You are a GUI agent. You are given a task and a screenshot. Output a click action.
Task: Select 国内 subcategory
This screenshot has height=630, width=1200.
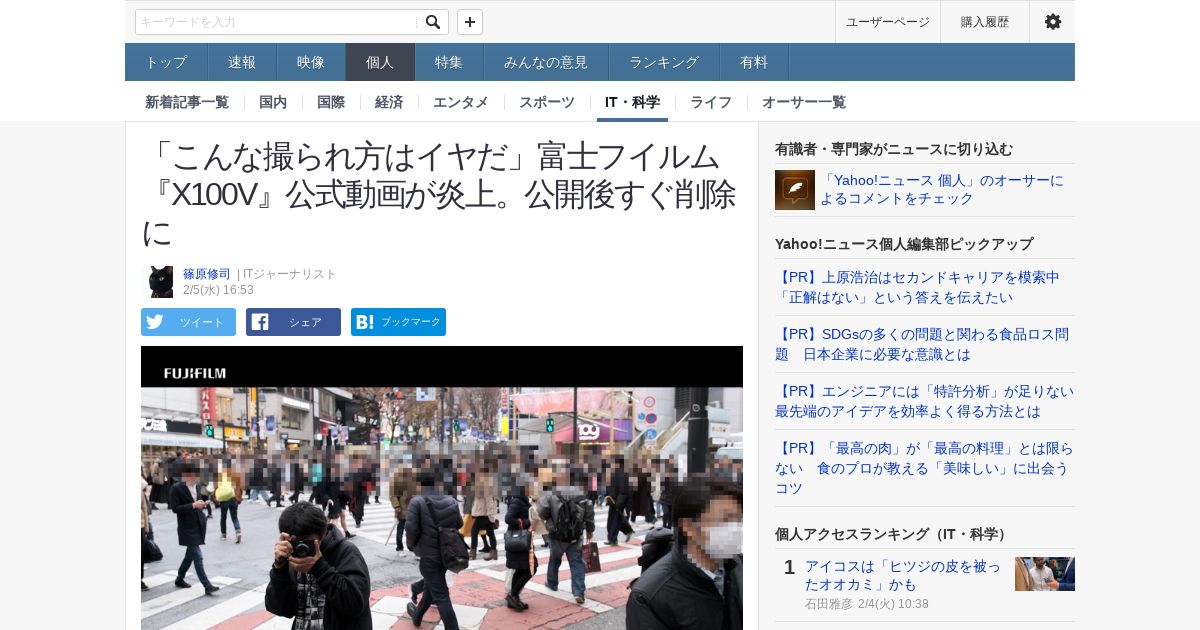click(x=273, y=102)
